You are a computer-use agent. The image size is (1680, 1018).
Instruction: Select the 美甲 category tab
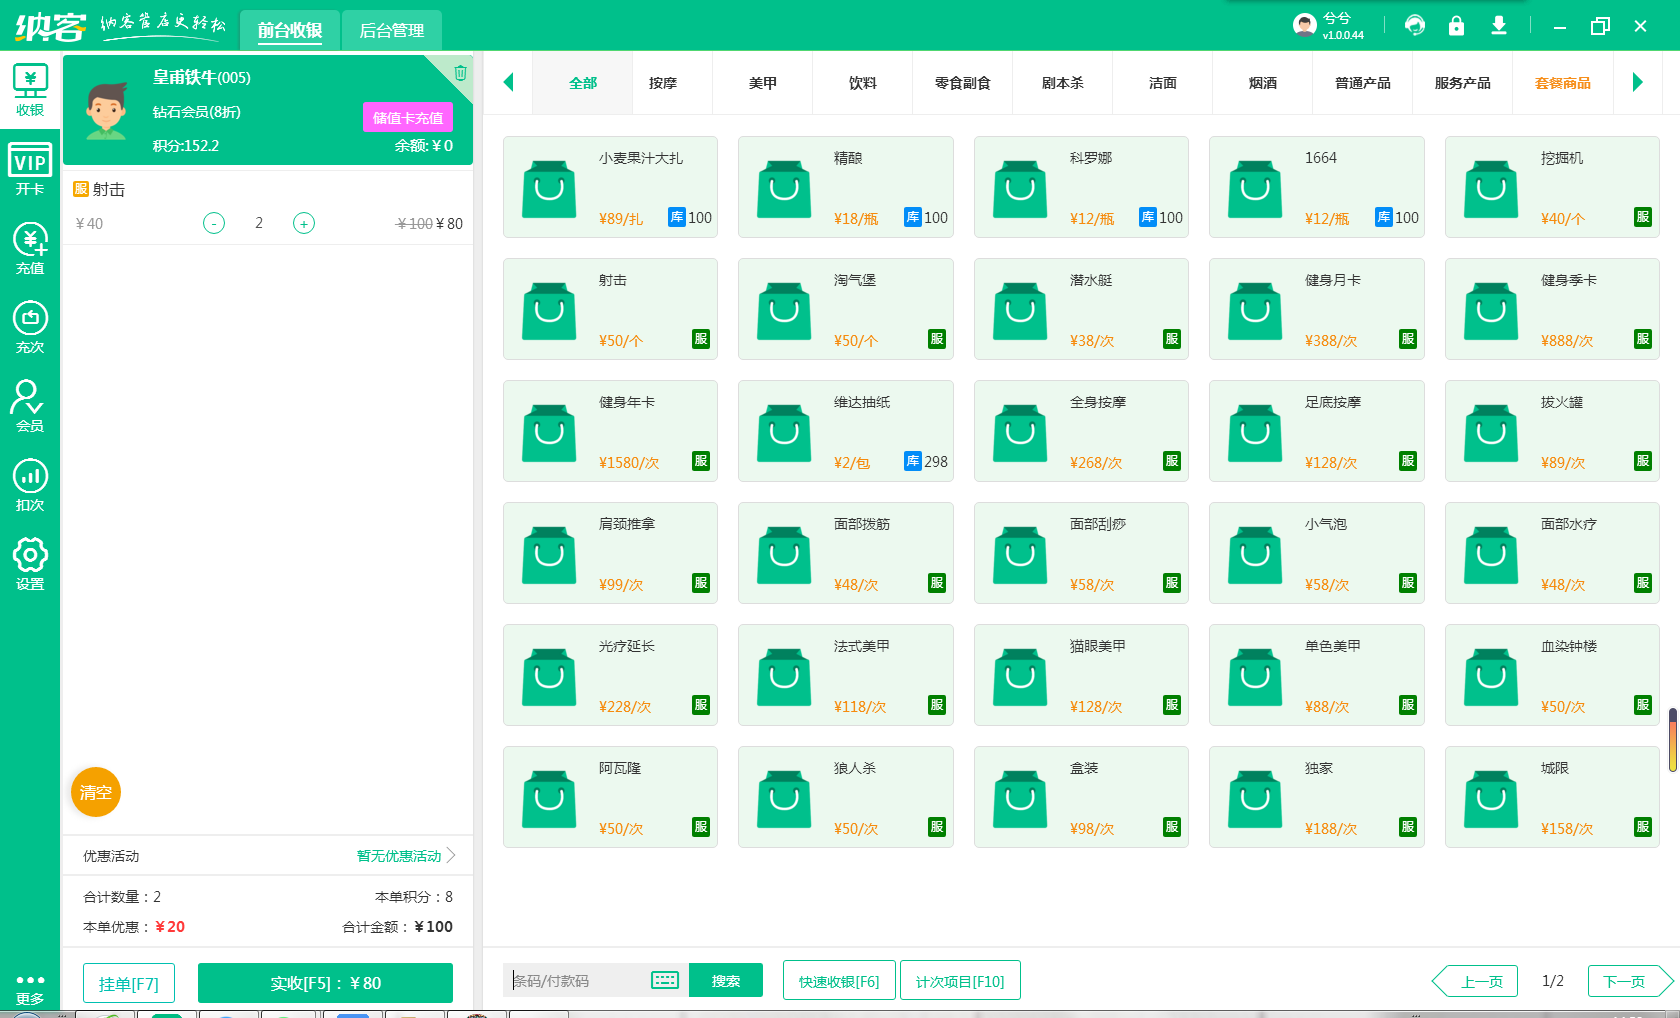(763, 83)
